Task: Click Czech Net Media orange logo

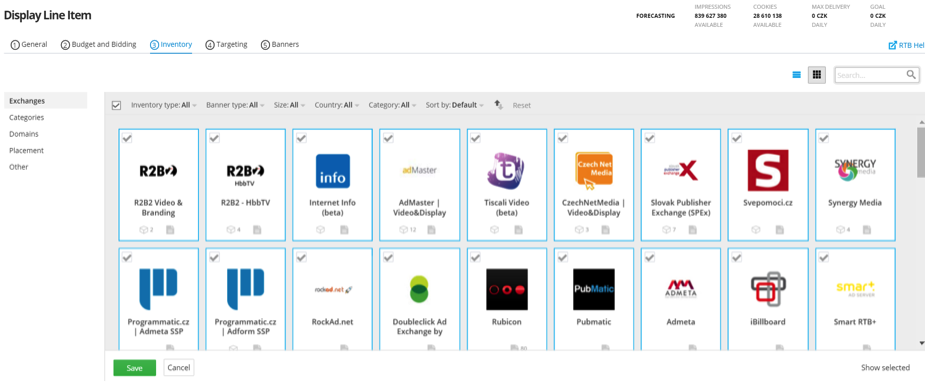Action: pos(593,171)
